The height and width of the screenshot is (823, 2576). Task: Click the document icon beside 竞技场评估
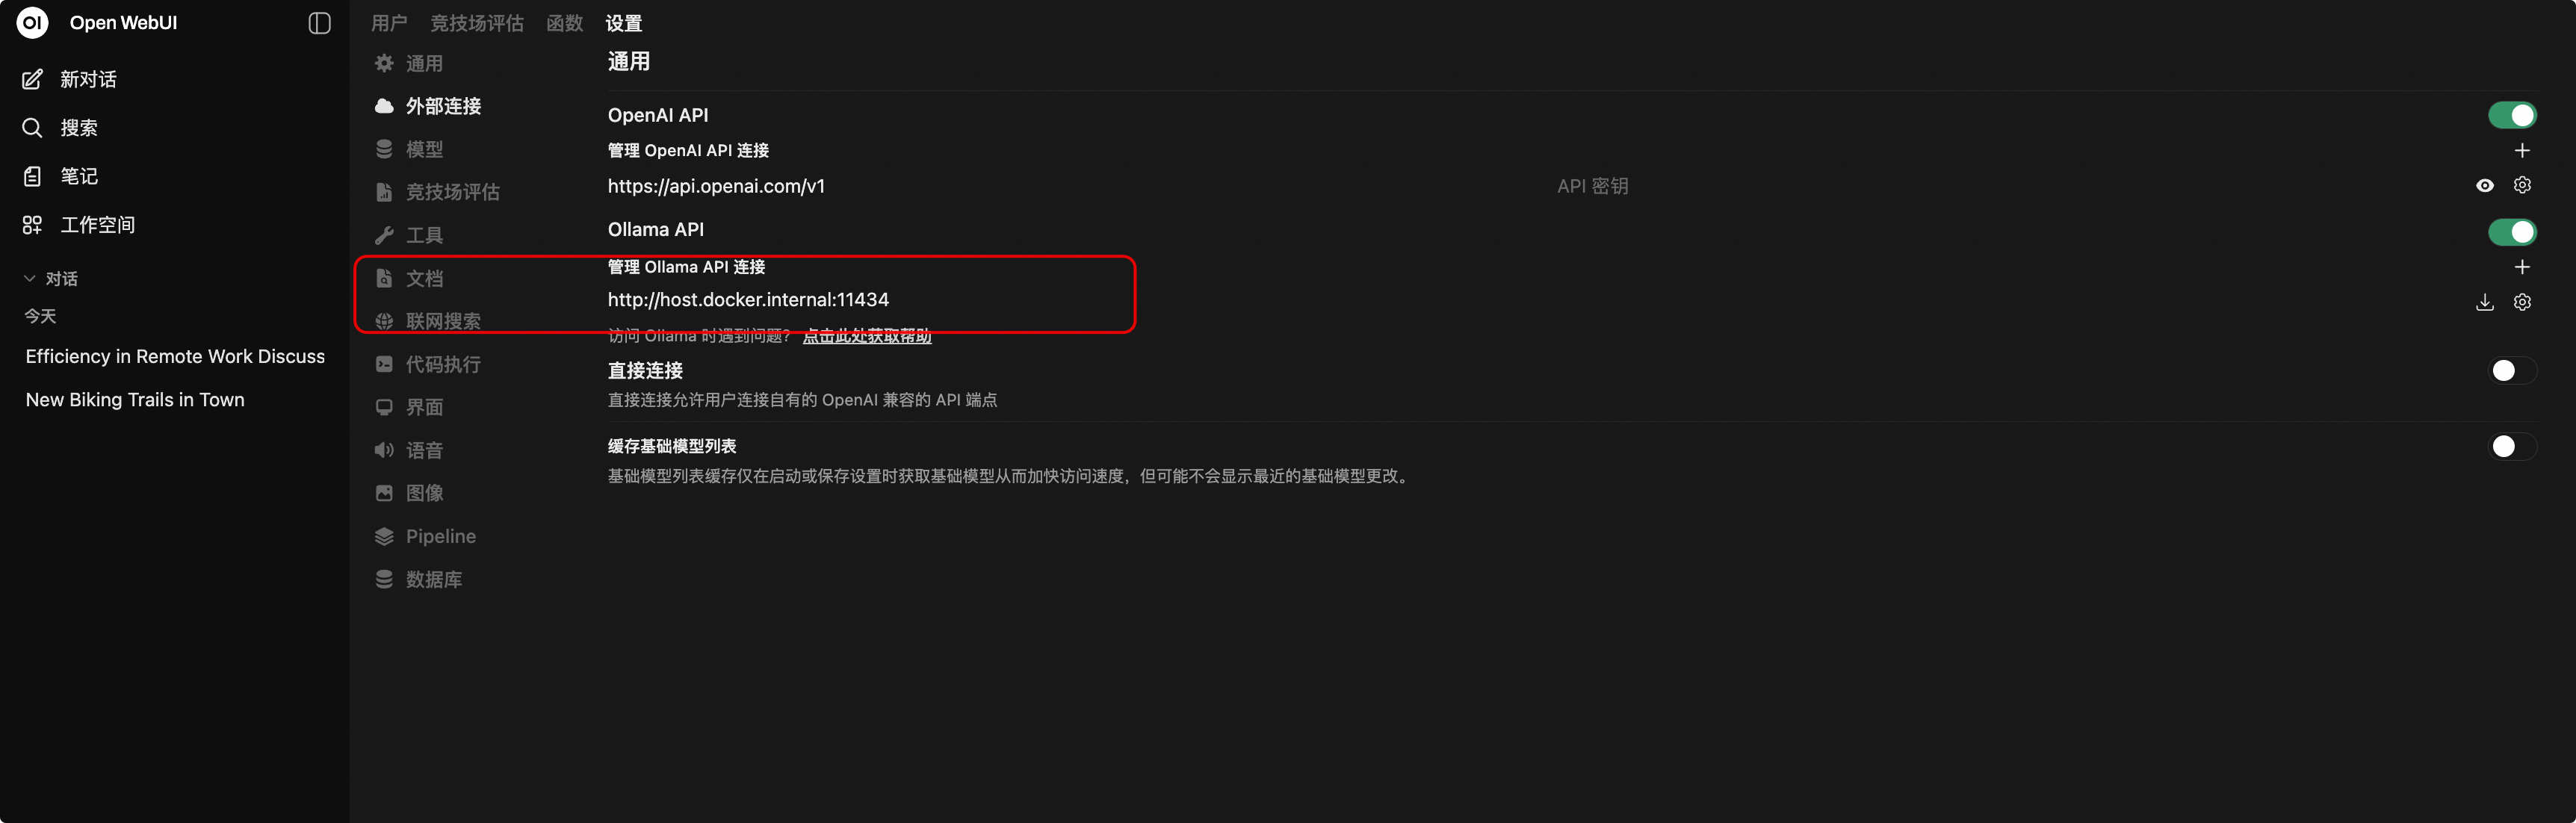click(x=384, y=192)
